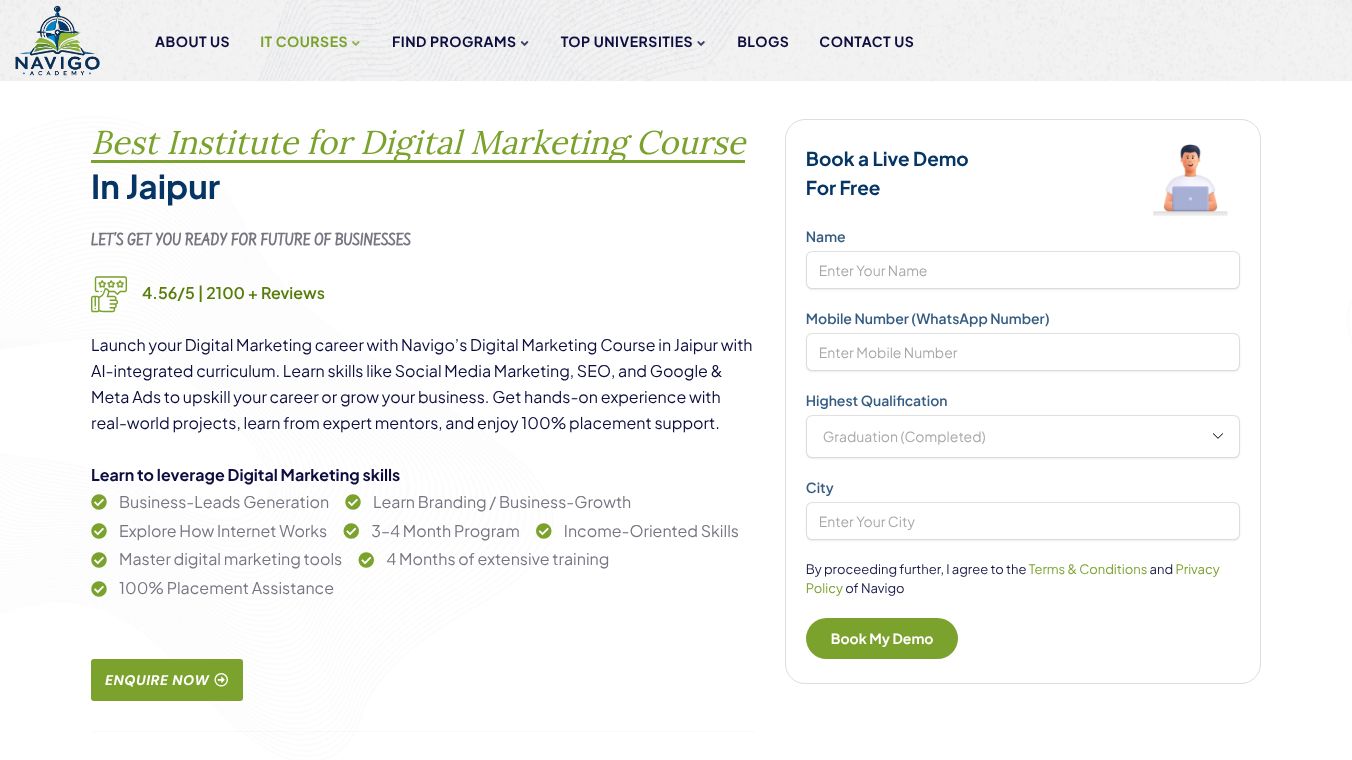Click checkmark beside 3-4 Month Program
The height and width of the screenshot is (760, 1352).
(x=351, y=531)
